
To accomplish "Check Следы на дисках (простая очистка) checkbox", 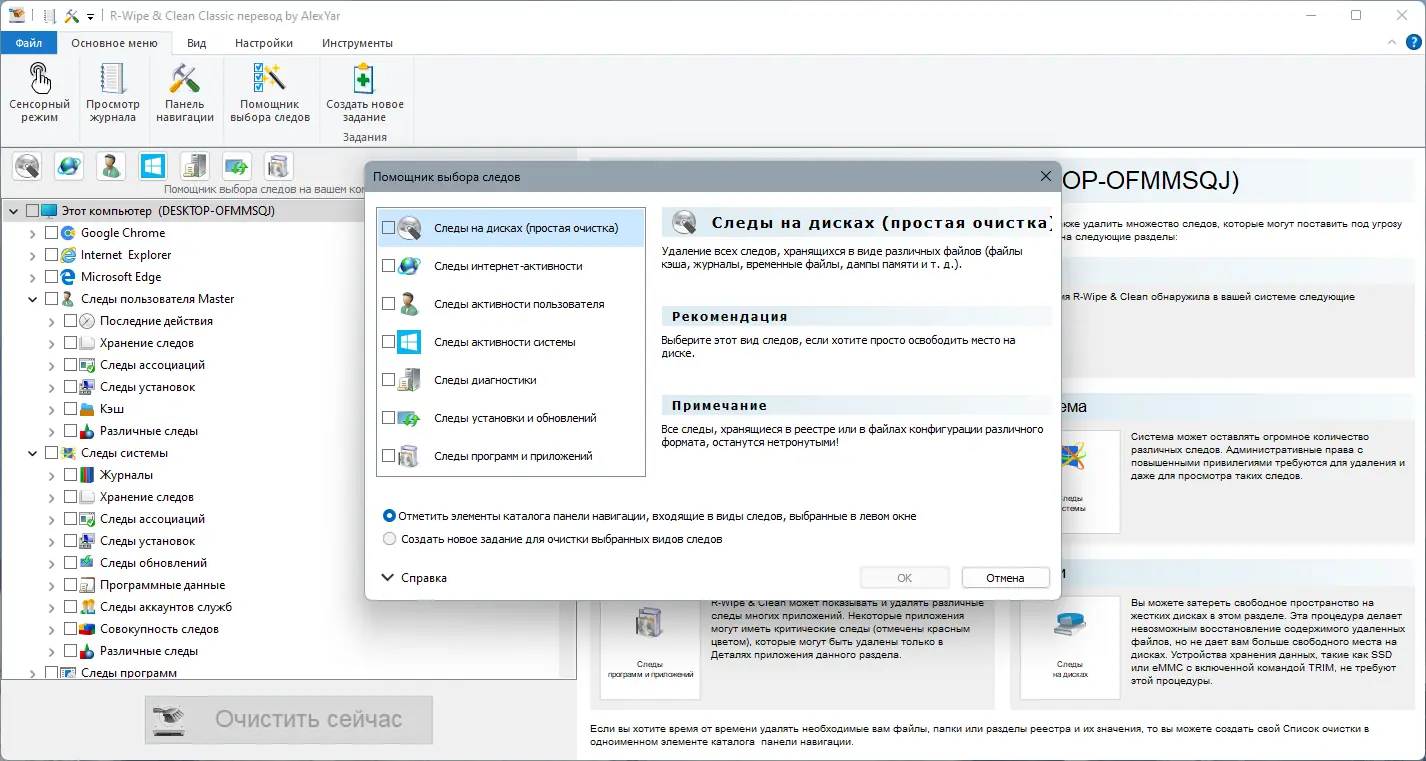I will click(388, 228).
